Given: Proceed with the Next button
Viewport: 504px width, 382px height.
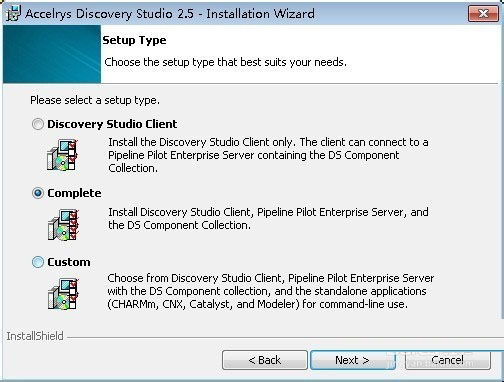Looking at the screenshot, I should (x=353, y=360).
